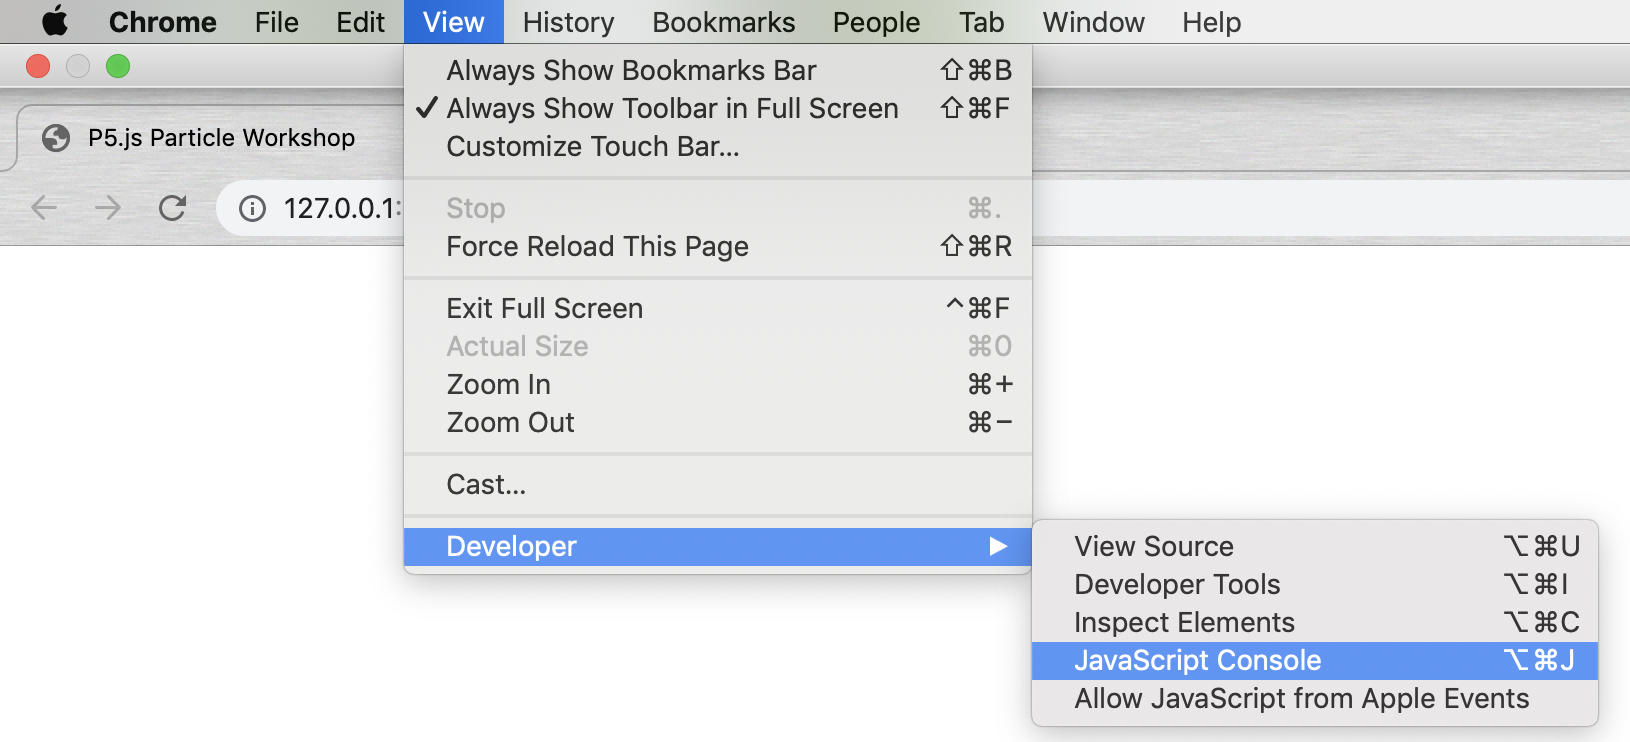Viewport: 1630px width, 742px height.
Task: Click Force Reload This Page
Action: coord(597,246)
